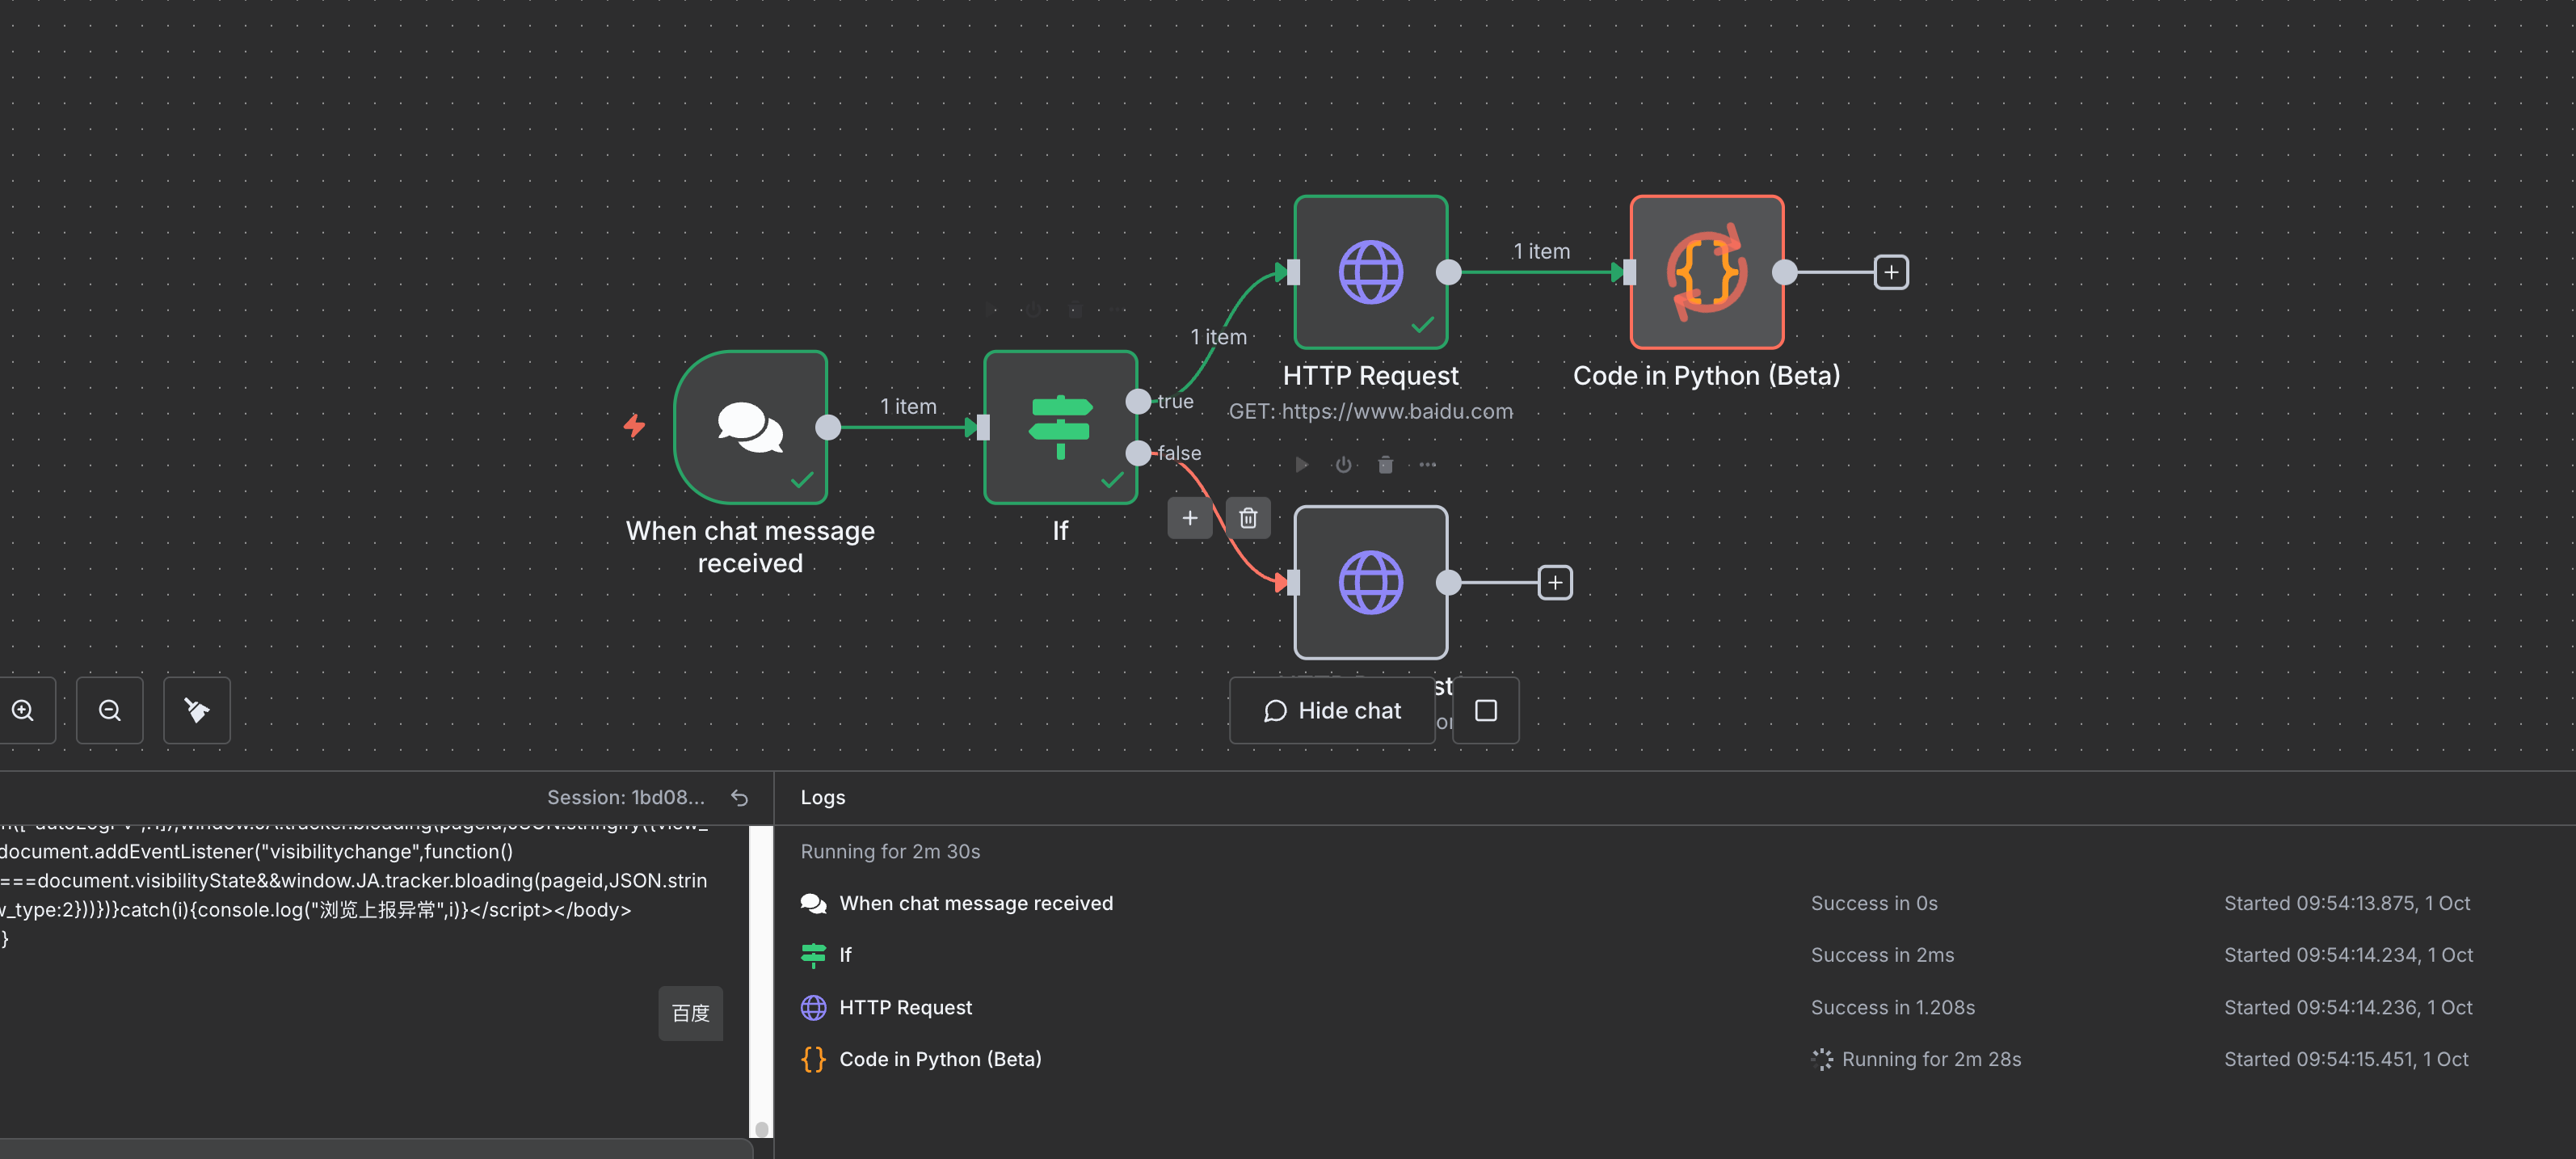Viewport: 2576px width, 1159px height.
Task: Click plus after lower HTTP Request node
Action: pyautogui.click(x=1554, y=582)
